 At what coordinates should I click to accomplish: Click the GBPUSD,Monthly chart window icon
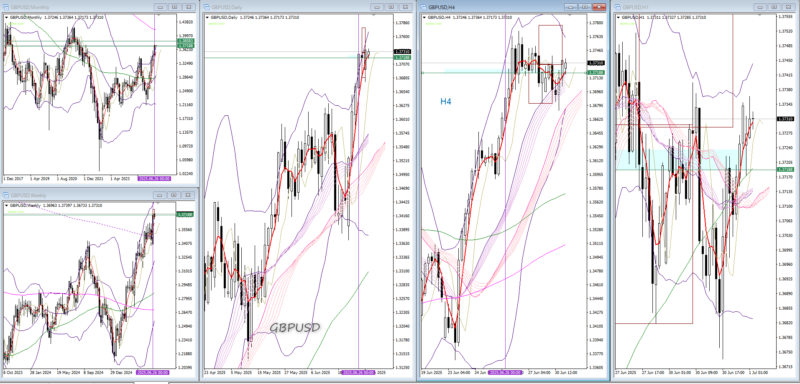(6, 7)
